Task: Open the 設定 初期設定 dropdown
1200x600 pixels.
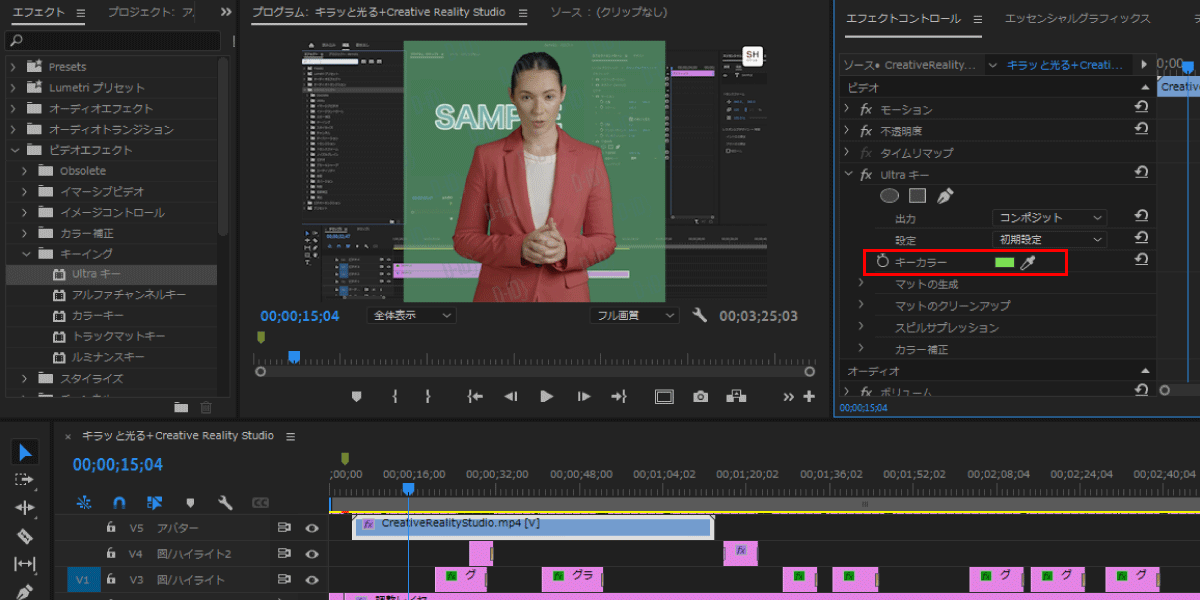Action: 1050,240
